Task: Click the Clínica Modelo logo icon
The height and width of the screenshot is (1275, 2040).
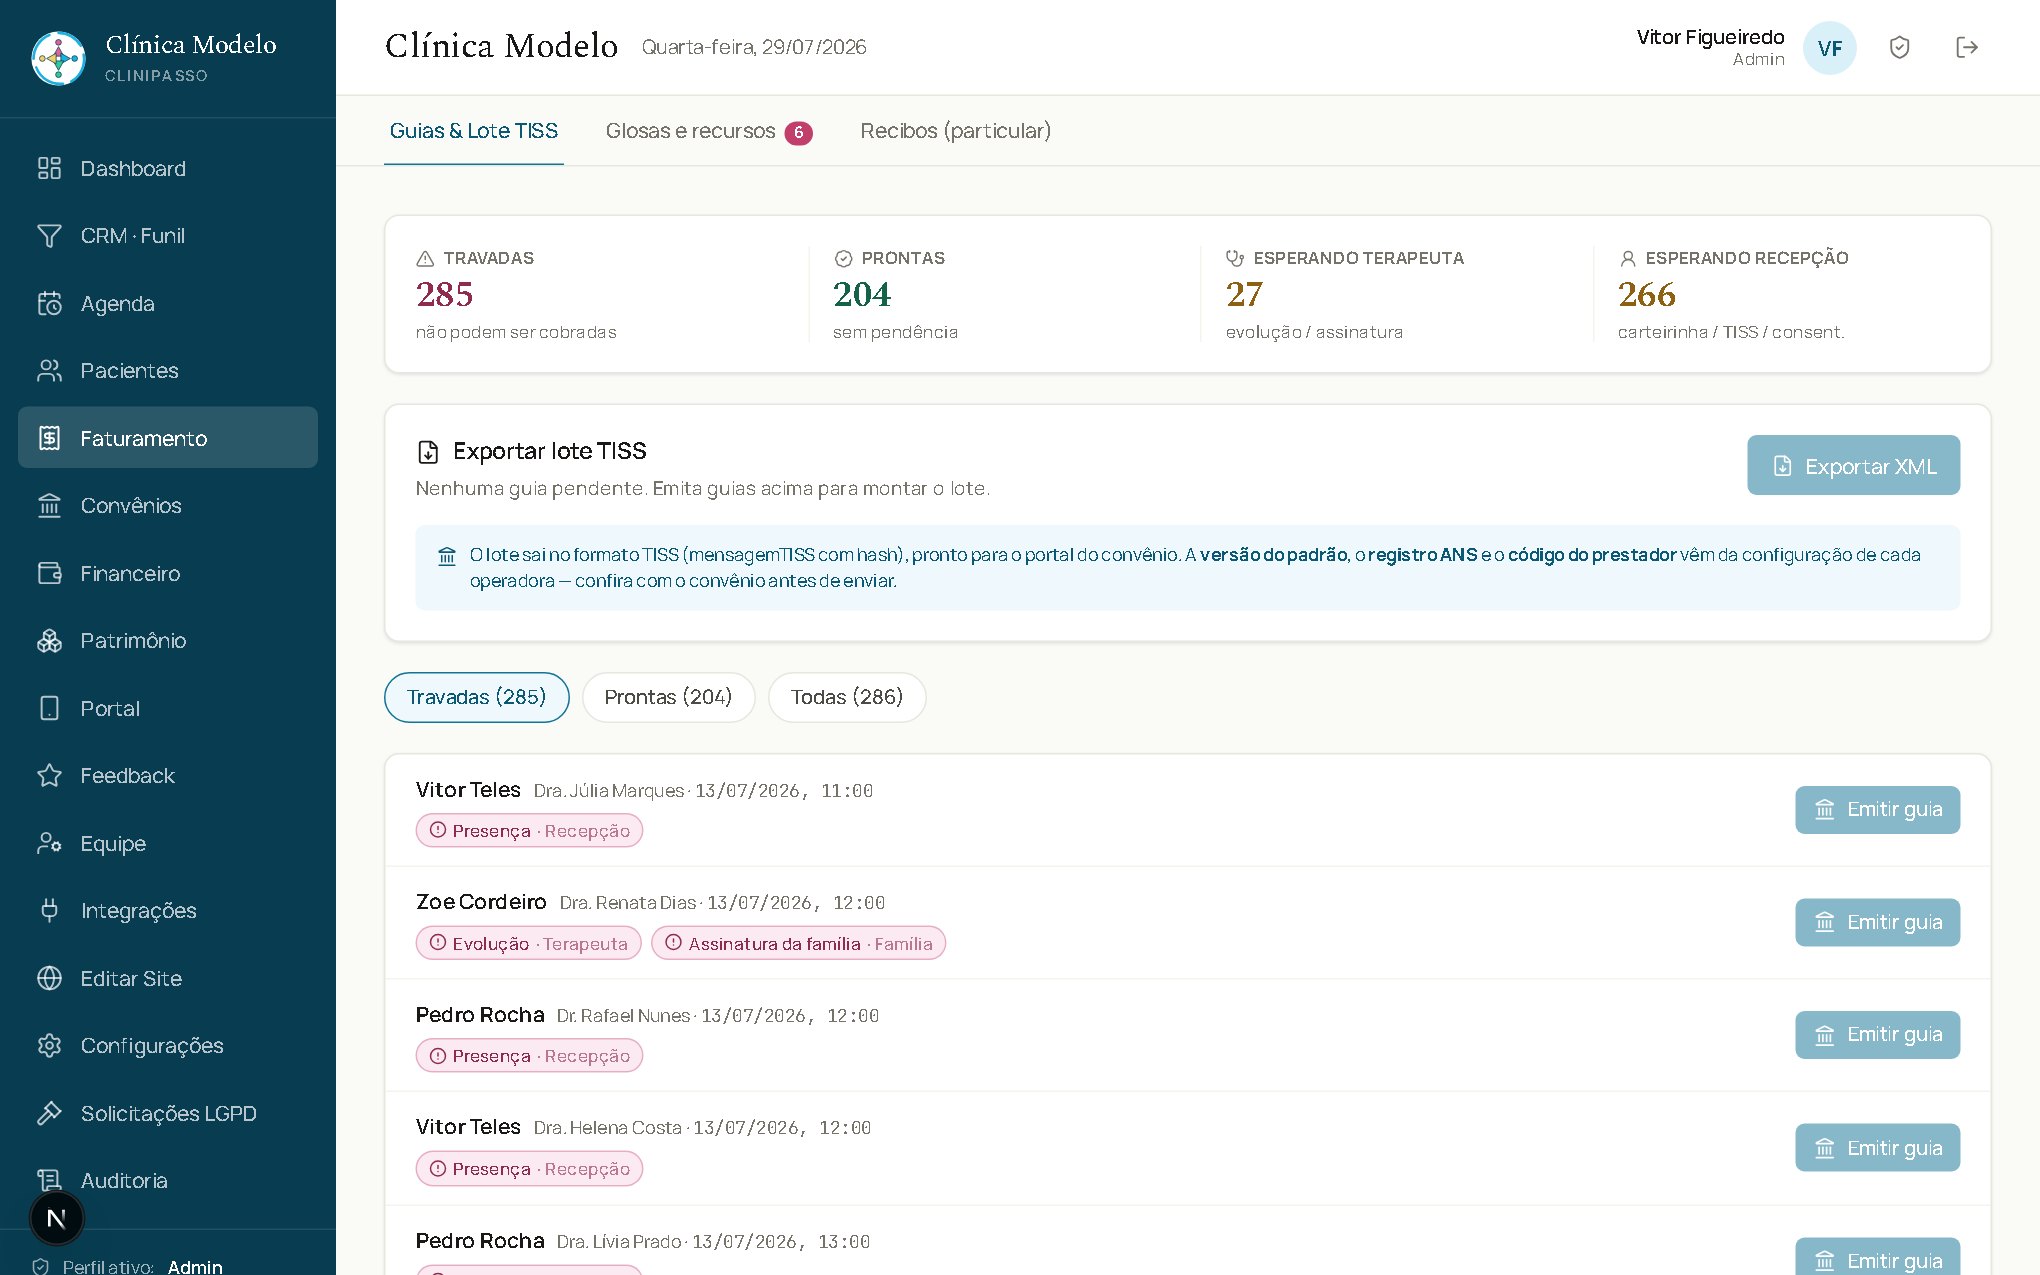Action: (x=58, y=58)
